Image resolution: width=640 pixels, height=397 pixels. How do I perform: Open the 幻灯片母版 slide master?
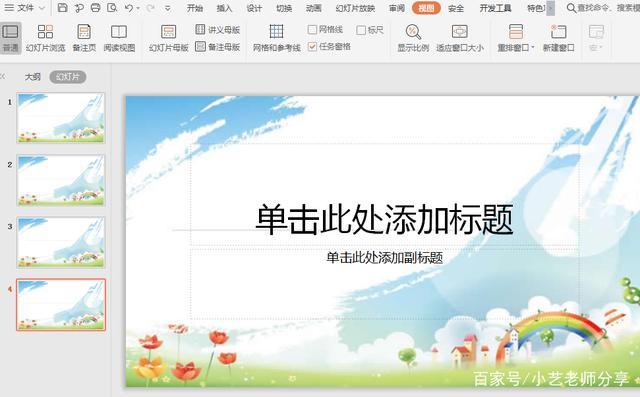(169, 38)
